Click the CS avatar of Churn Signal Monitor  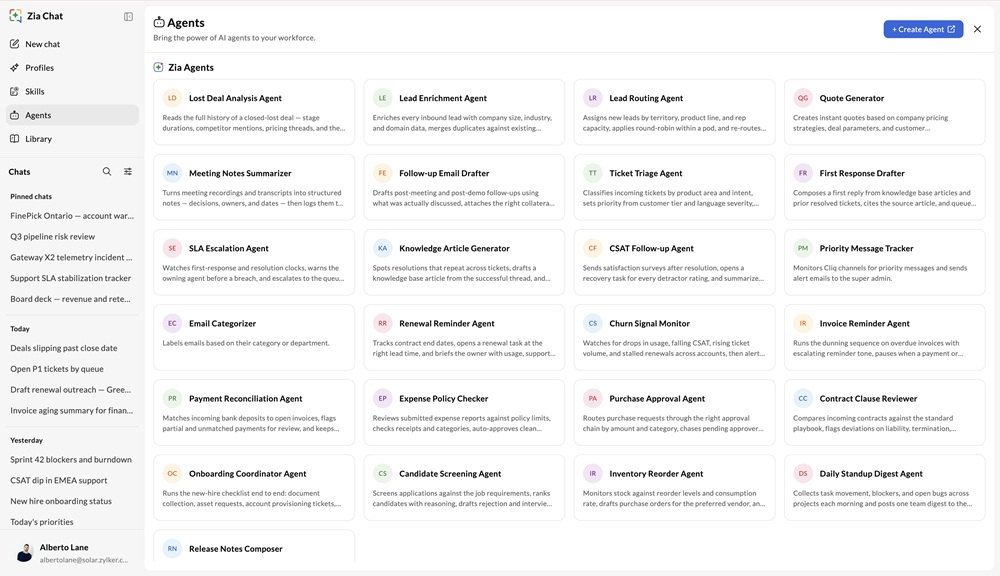click(x=592, y=323)
